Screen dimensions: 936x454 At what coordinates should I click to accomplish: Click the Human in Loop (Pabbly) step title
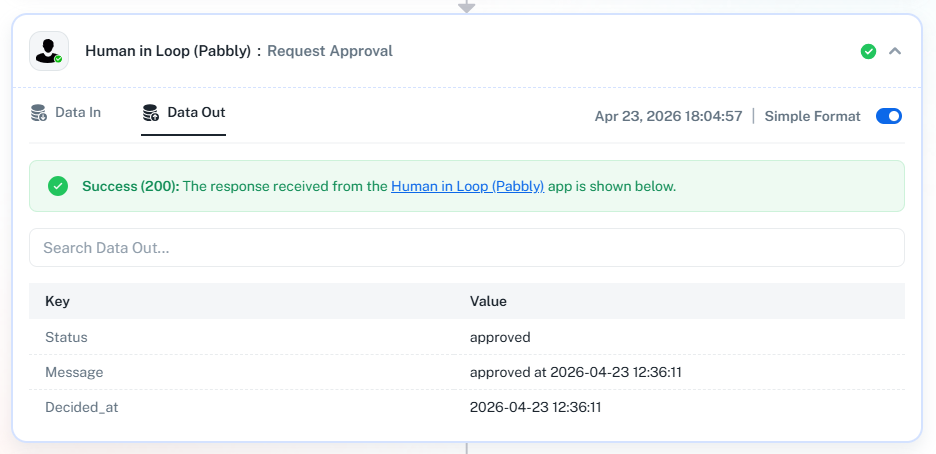(x=168, y=51)
